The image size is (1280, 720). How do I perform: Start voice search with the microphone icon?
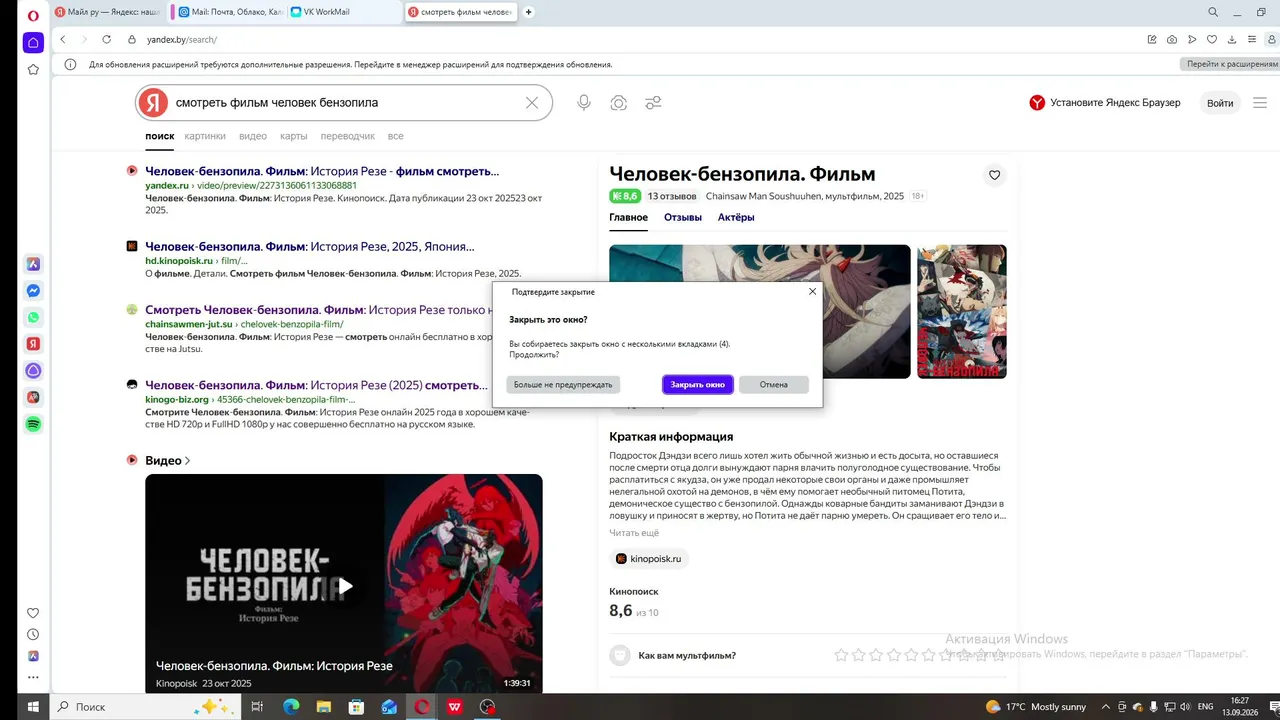[x=584, y=103]
